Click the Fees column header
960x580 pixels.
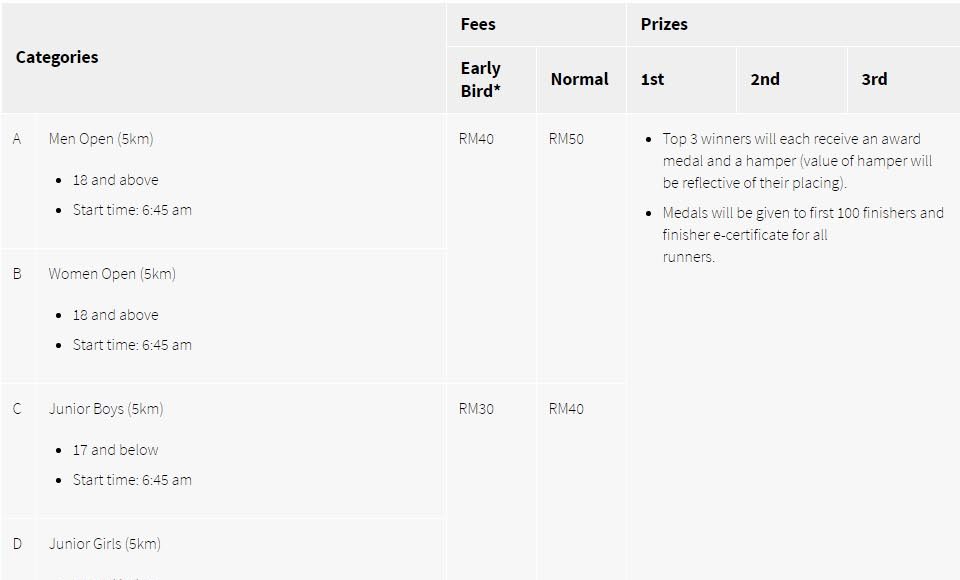(x=478, y=24)
